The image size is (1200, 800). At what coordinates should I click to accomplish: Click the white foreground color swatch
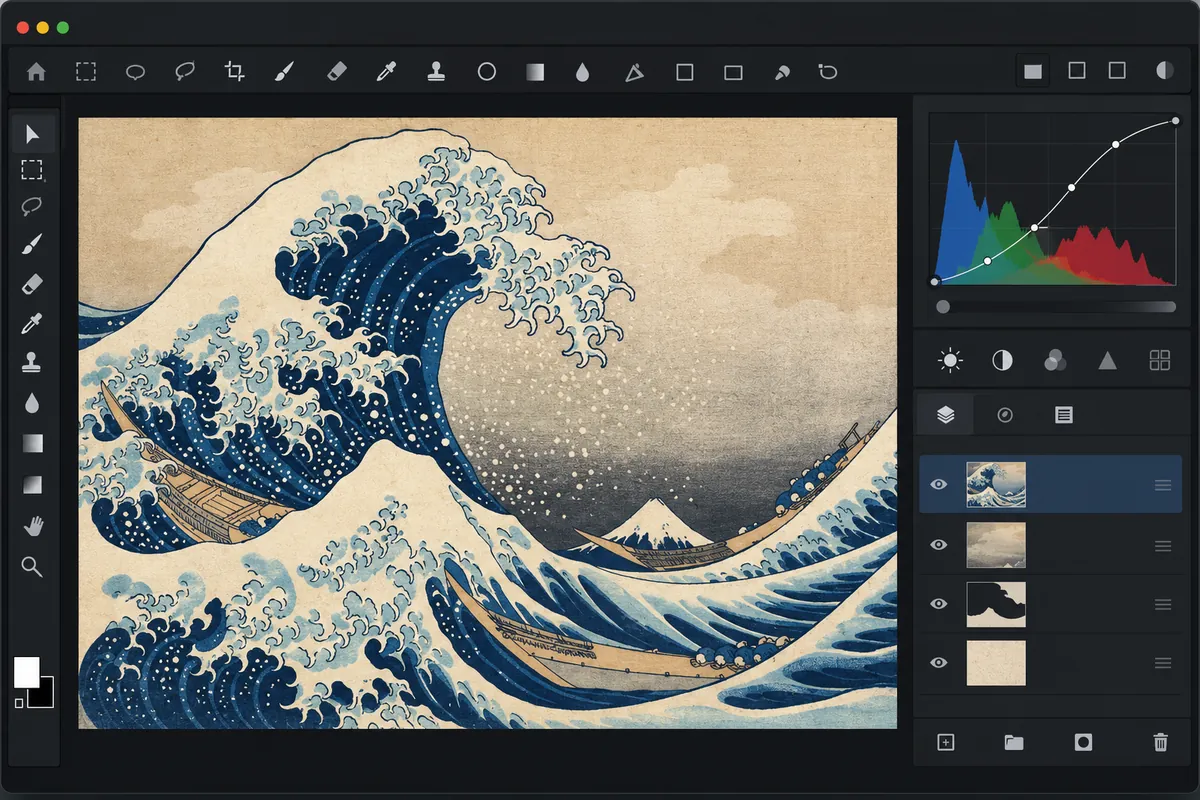(26, 671)
